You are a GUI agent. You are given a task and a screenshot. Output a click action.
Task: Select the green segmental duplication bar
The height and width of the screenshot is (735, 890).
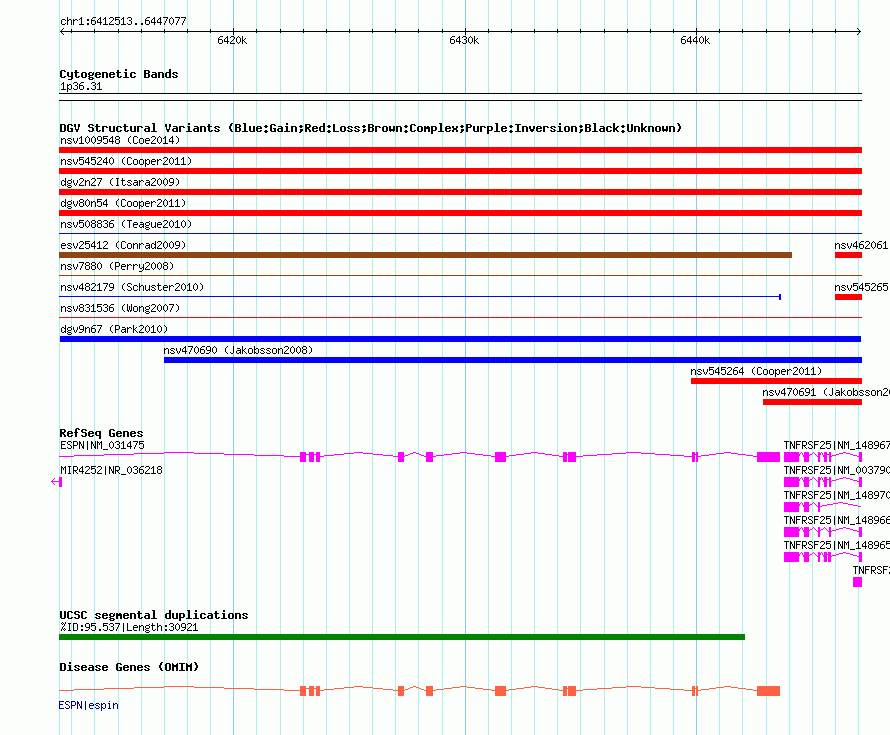402,637
